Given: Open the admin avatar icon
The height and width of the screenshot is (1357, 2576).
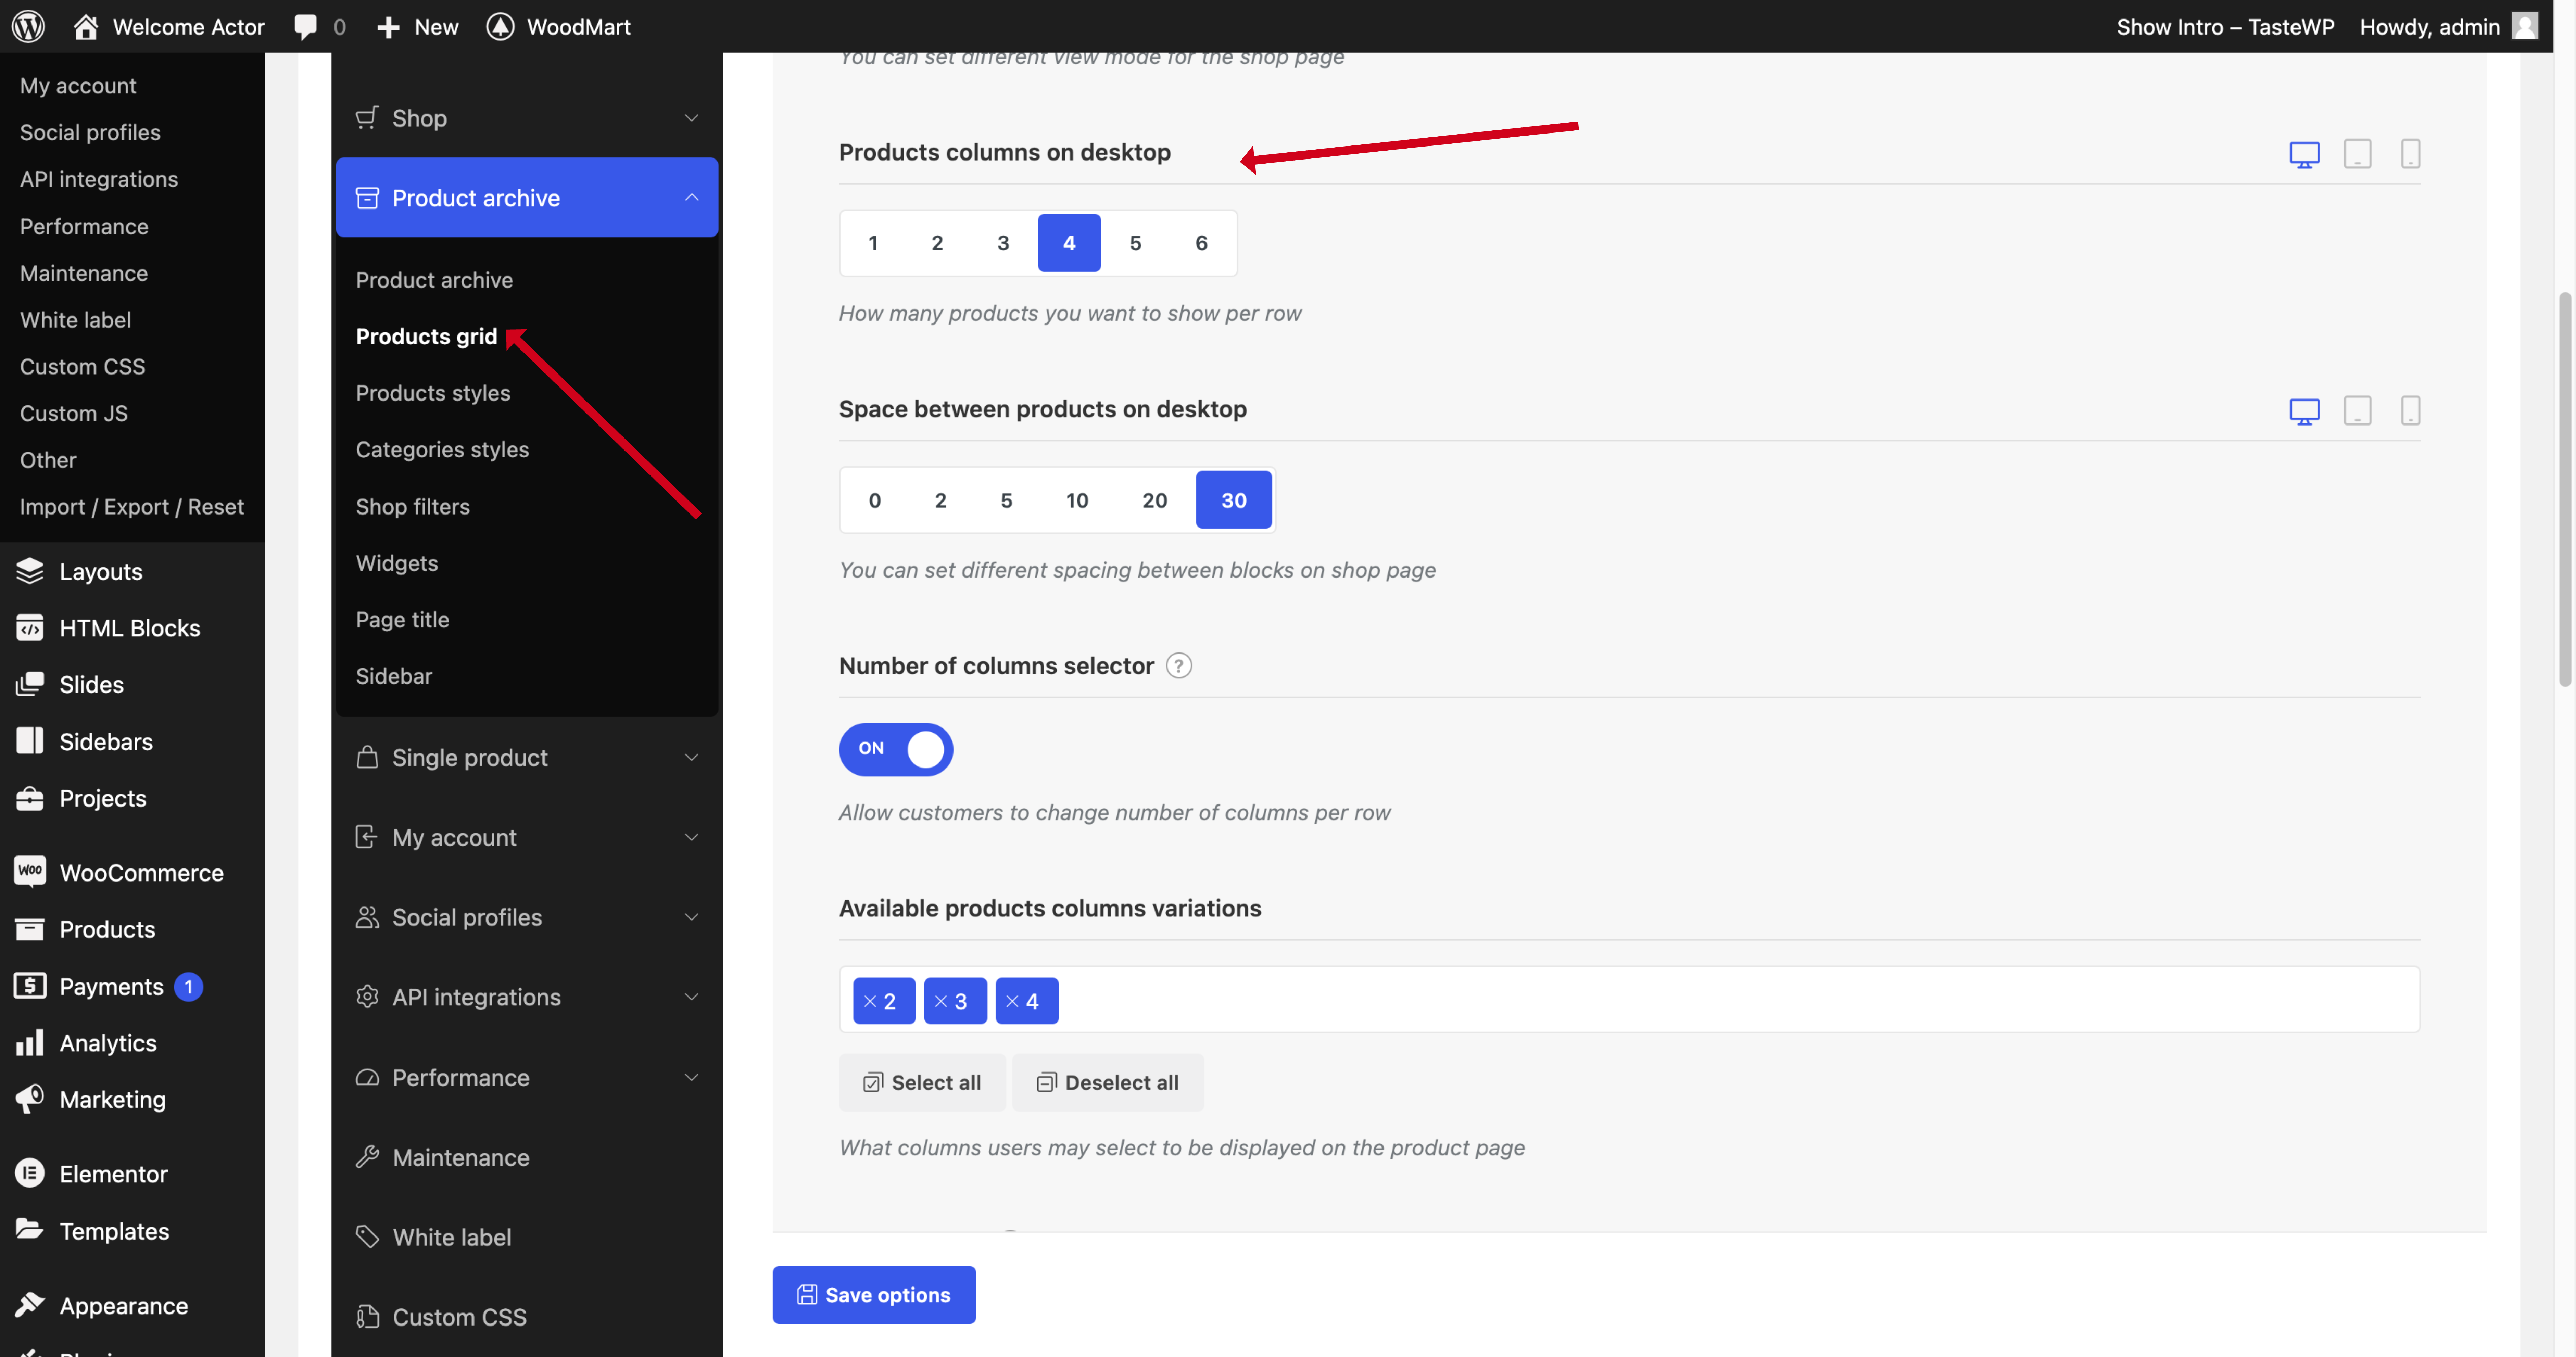Looking at the screenshot, I should pos(2525,26).
